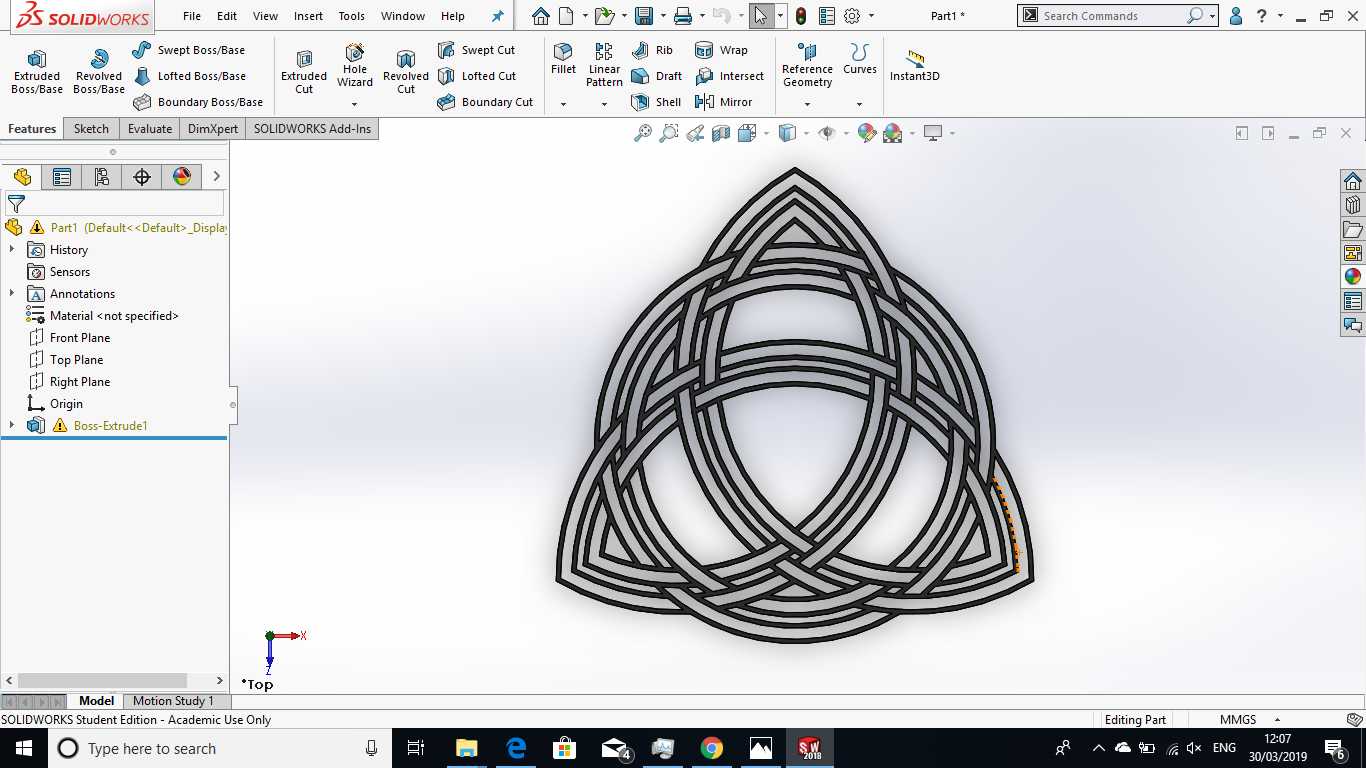Restore the Previous View
The image size is (1366, 768).
[695, 133]
